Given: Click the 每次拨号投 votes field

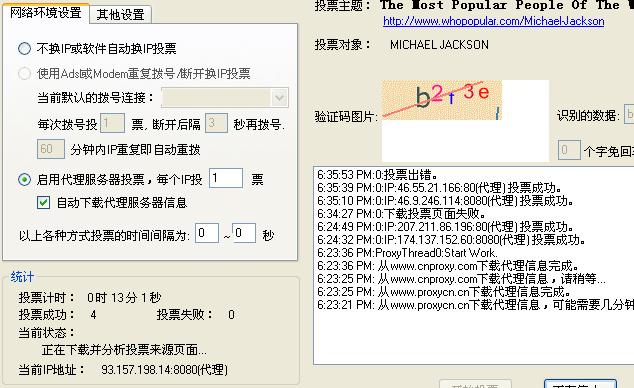Looking at the screenshot, I should tap(112, 124).
